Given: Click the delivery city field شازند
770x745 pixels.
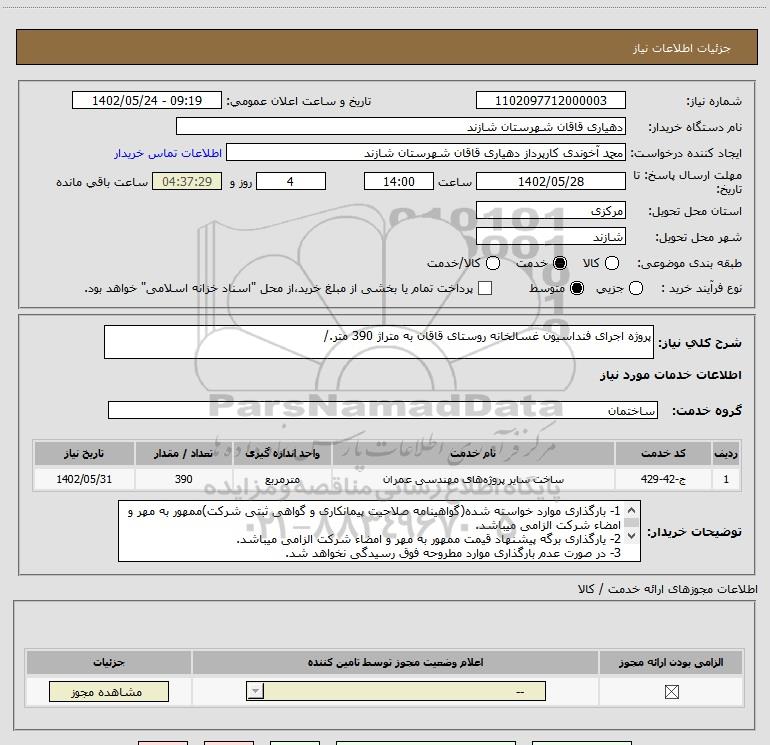Looking at the screenshot, I should [x=550, y=237].
